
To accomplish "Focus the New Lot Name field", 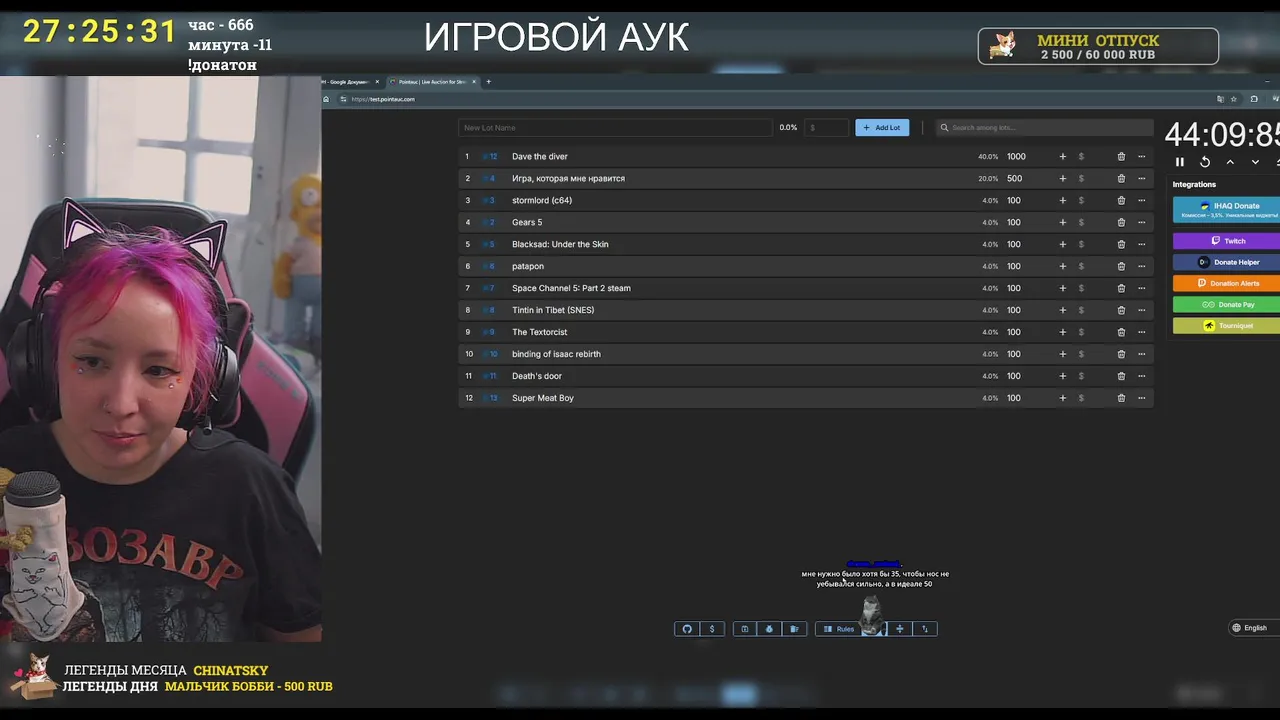I will tap(615, 128).
